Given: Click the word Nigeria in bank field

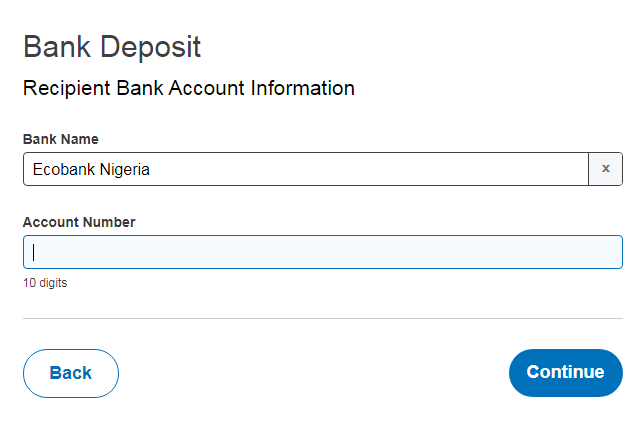Looking at the screenshot, I should coord(125,170).
